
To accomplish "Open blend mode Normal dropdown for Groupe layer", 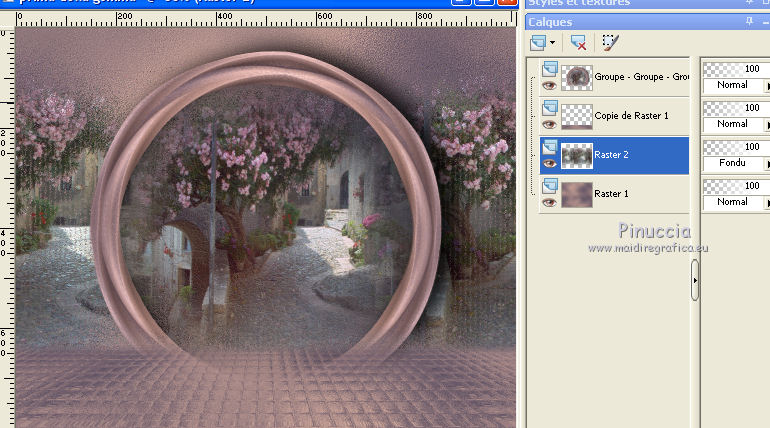I will (736, 85).
